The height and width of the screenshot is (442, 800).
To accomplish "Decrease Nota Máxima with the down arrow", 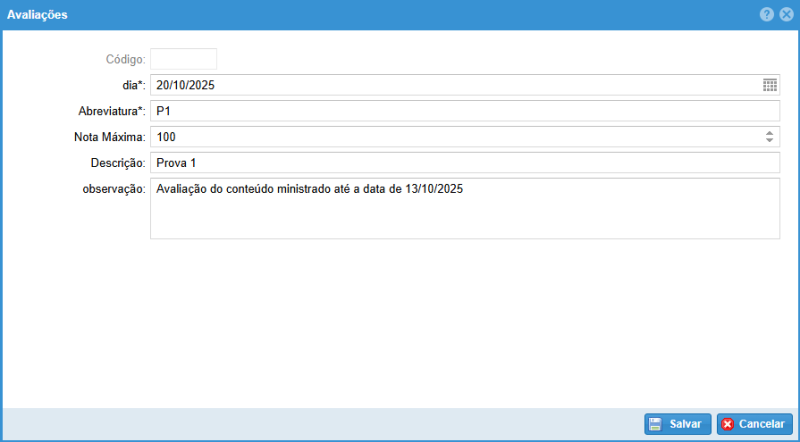I will [x=769, y=141].
